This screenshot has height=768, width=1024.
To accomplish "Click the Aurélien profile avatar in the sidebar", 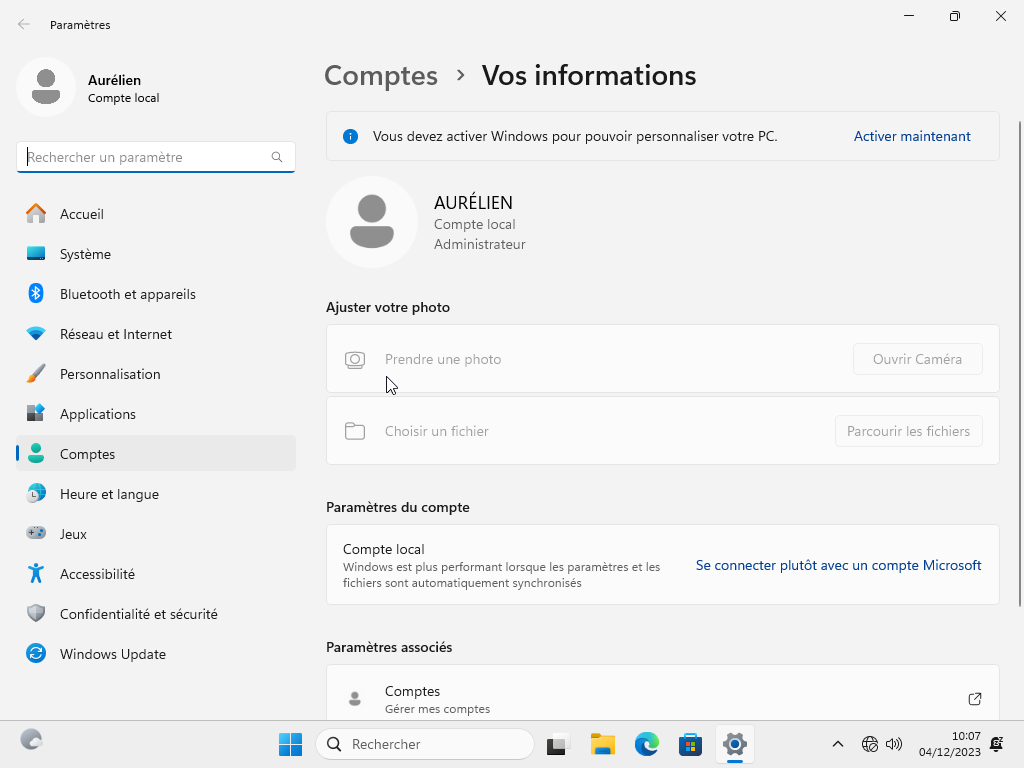I will pos(46,87).
